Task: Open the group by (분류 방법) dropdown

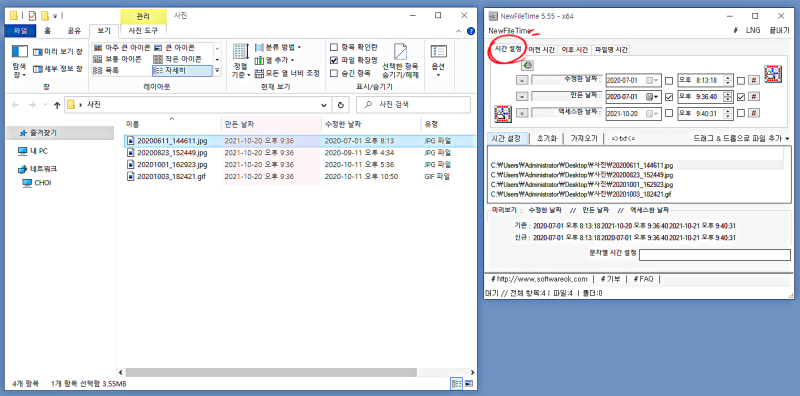Action: pyautogui.click(x=278, y=47)
